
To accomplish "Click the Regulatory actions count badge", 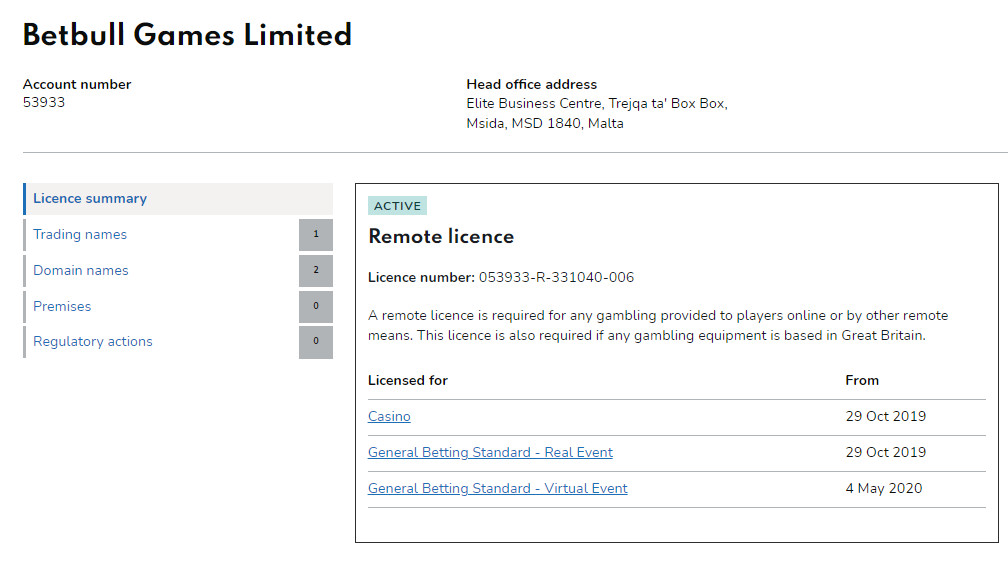I will click(316, 342).
